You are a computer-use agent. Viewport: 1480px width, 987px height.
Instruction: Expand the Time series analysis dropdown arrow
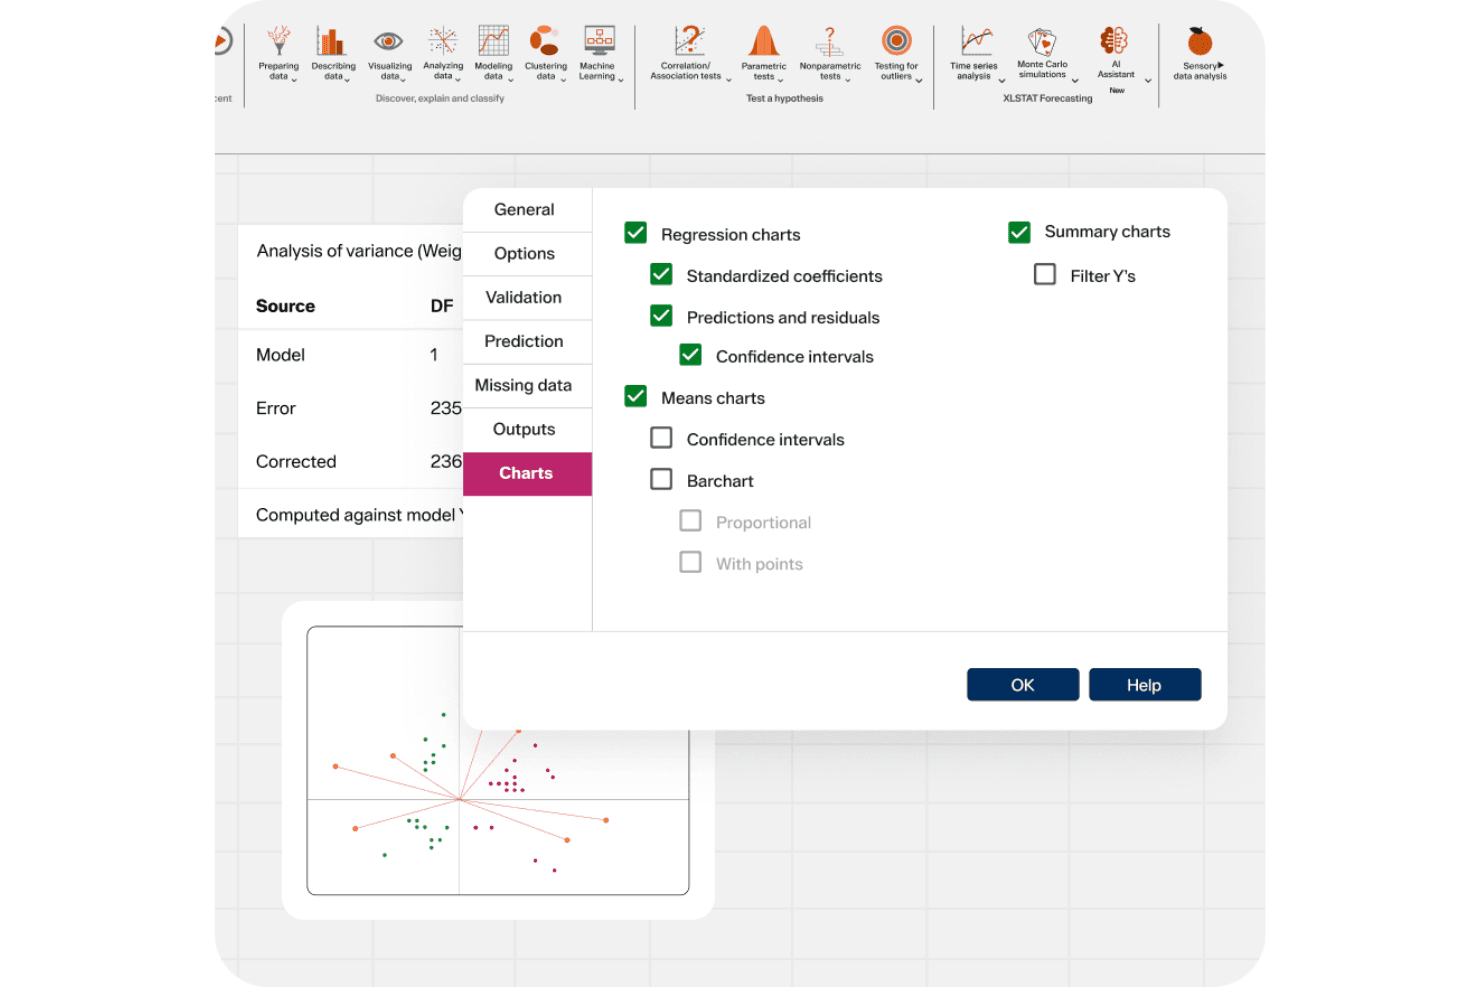coord(1001,80)
